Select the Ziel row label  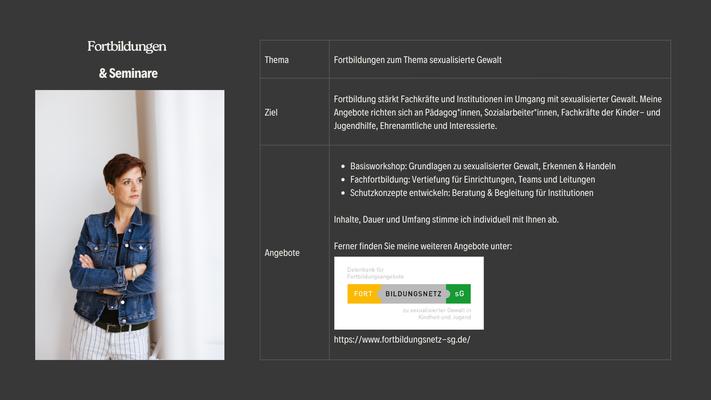272,113
